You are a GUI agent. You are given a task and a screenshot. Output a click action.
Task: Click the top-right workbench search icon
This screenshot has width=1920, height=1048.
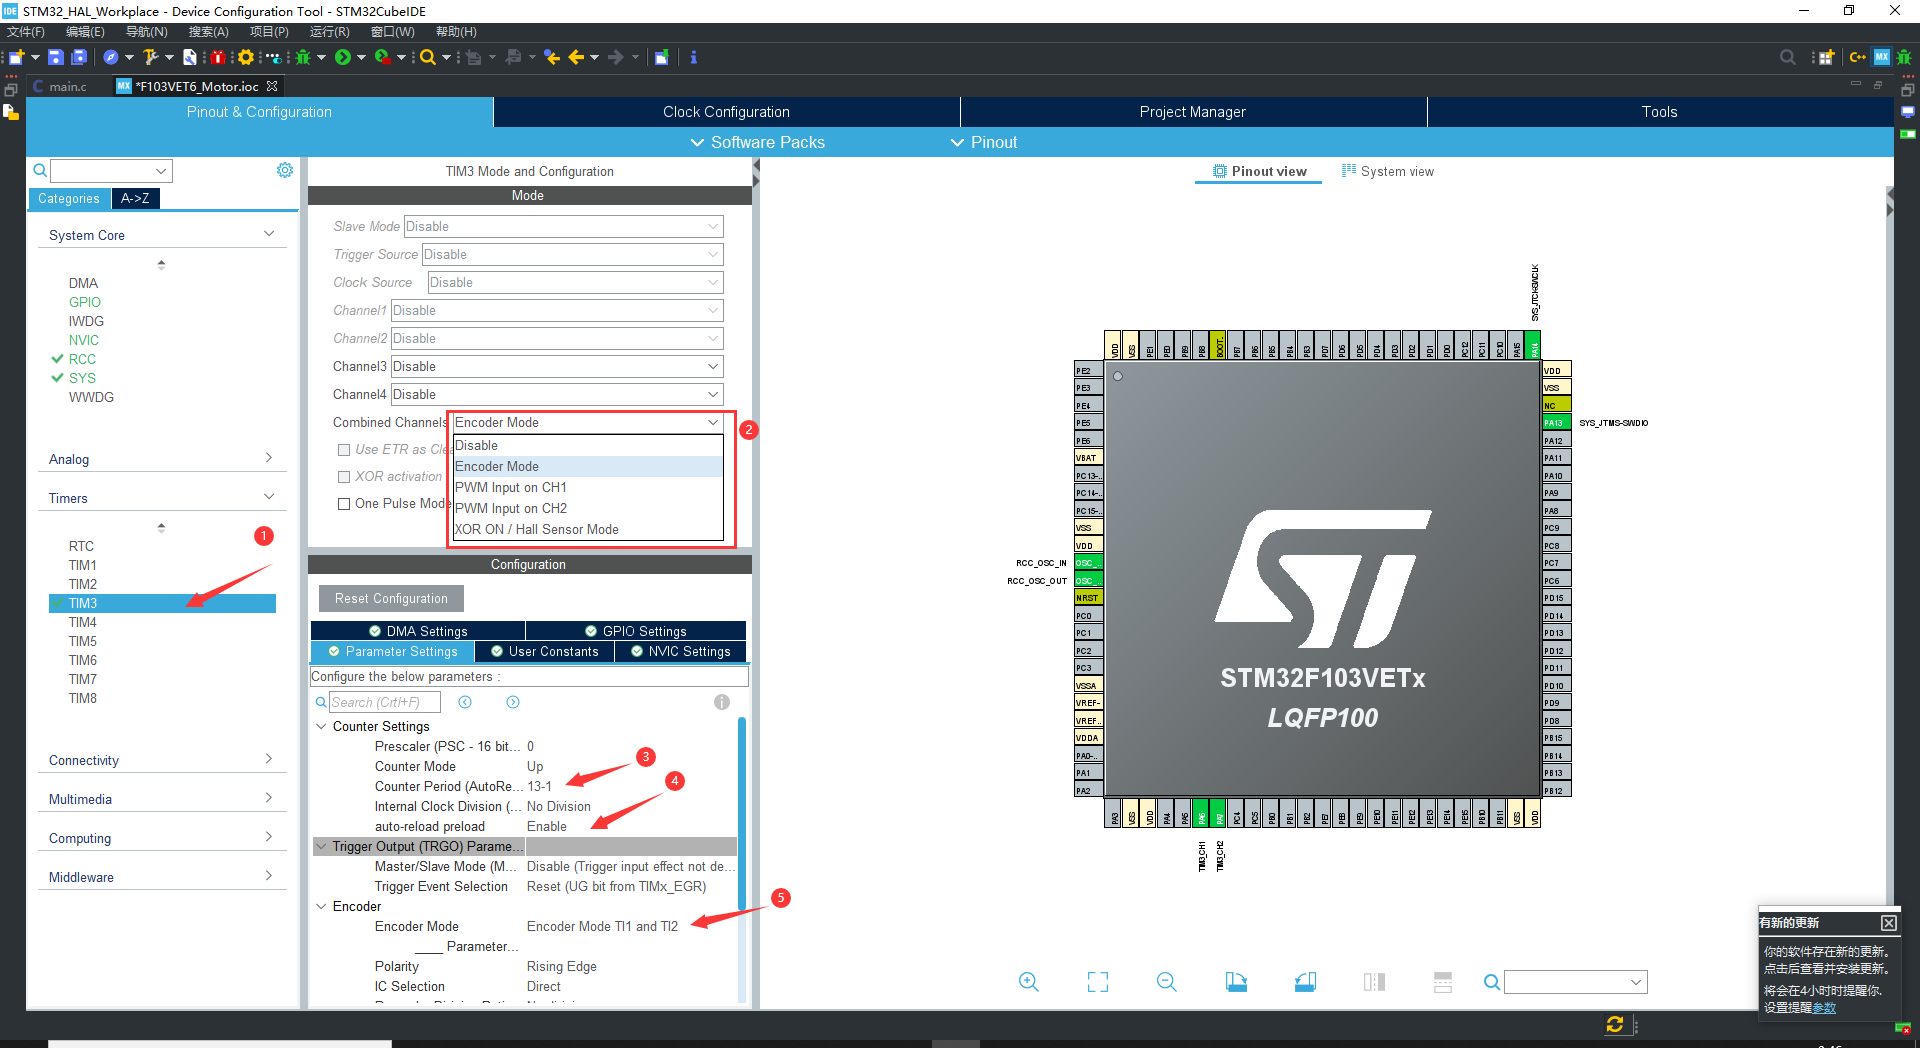click(x=1788, y=57)
